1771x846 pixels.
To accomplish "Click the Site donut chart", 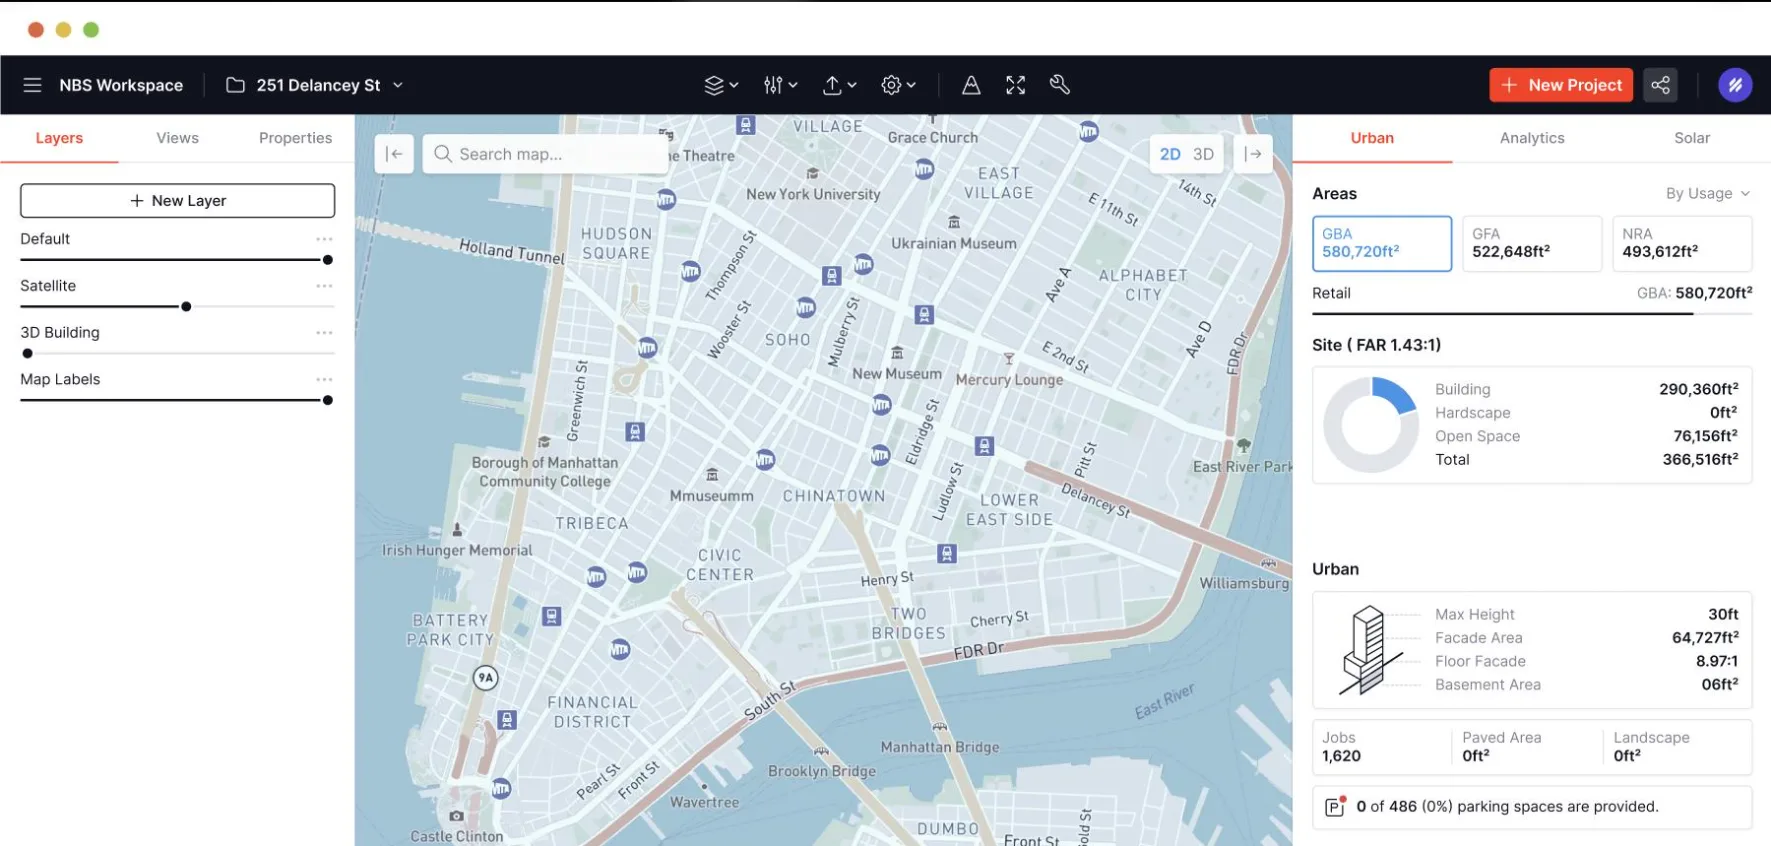I will (1371, 425).
